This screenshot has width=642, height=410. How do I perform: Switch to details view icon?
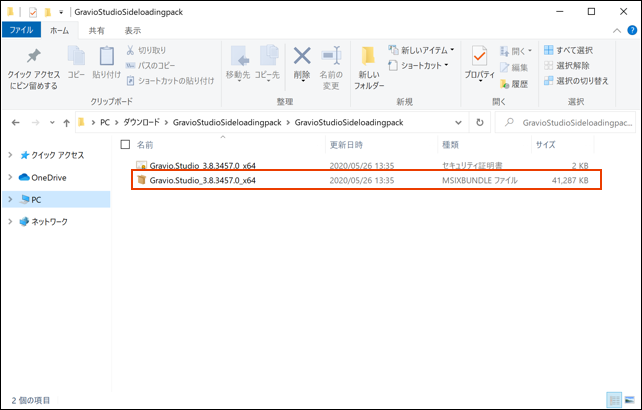(614, 400)
